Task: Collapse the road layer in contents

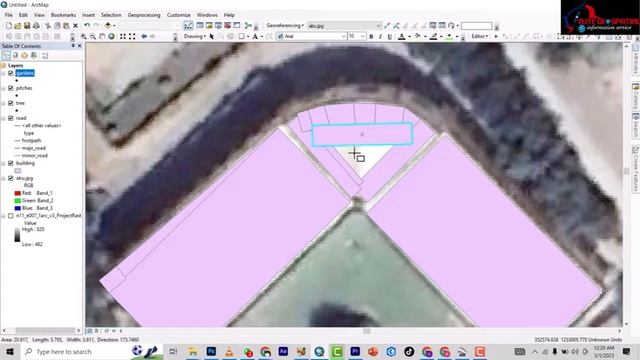Action: 4,118
